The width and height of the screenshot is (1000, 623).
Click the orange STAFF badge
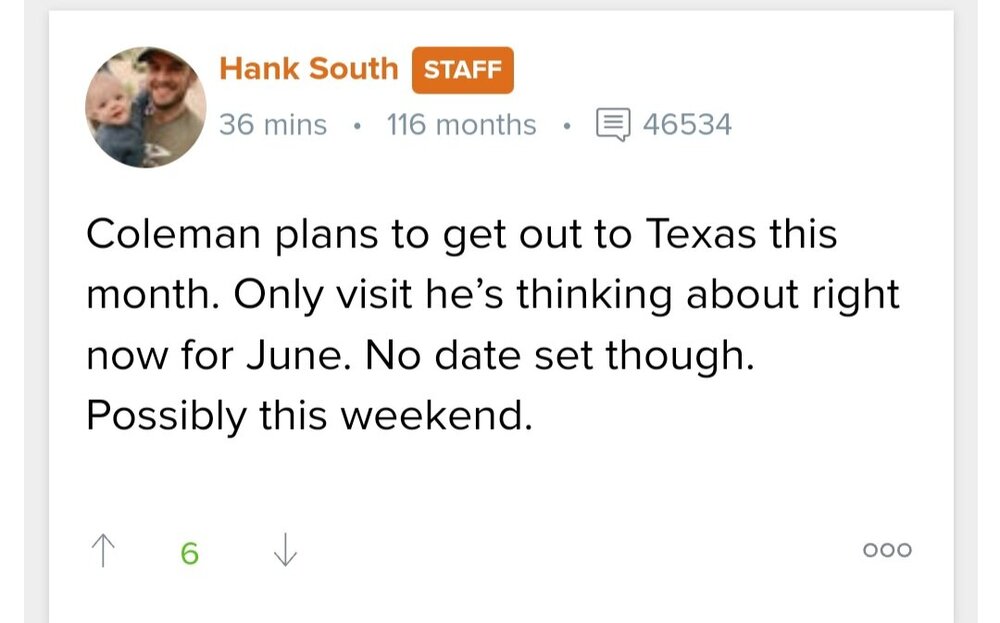pos(462,70)
